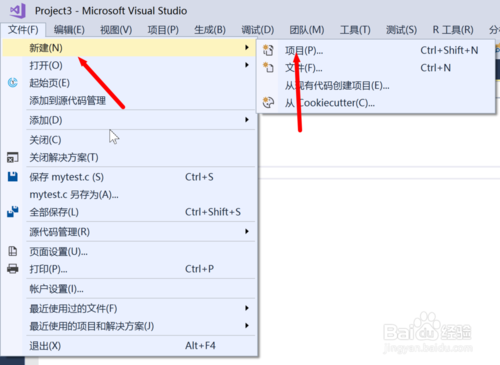Expand the 最近使用的项目和解决方案(J) submenu arrow
Image resolution: width=500 pixels, height=365 pixels.
[x=247, y=326]
